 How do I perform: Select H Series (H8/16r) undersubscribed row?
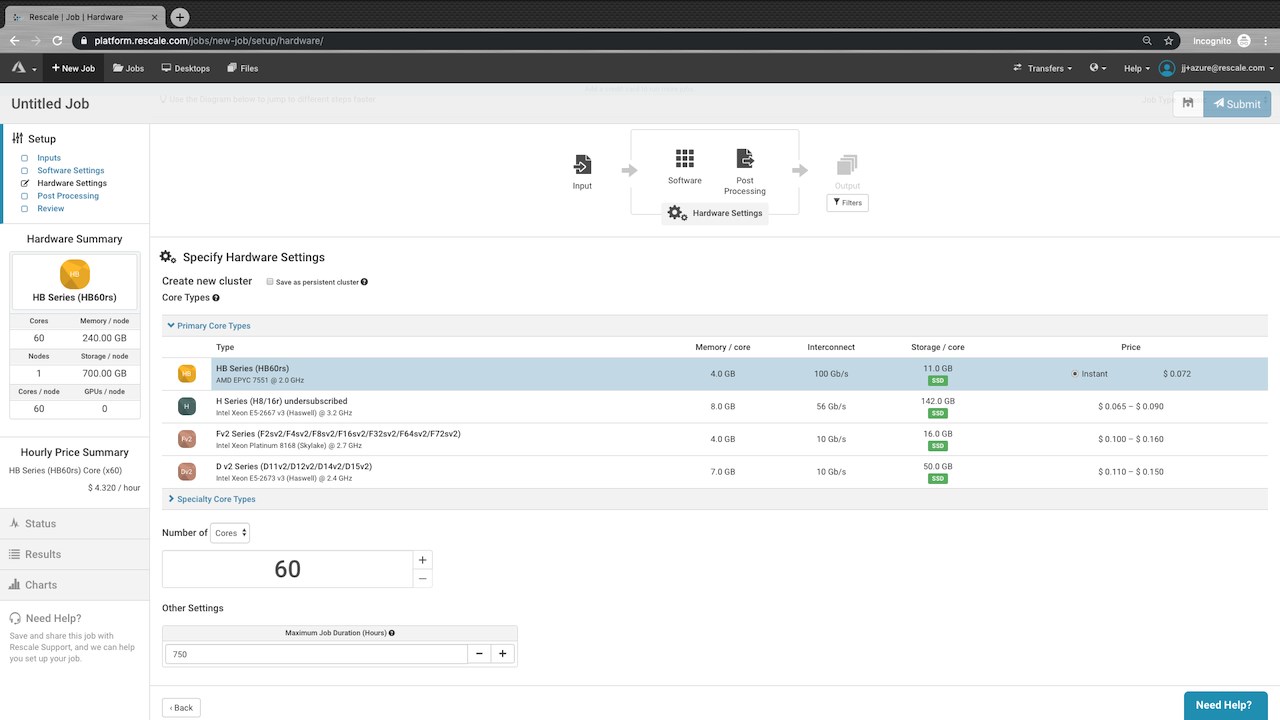(x=714, y=407)
